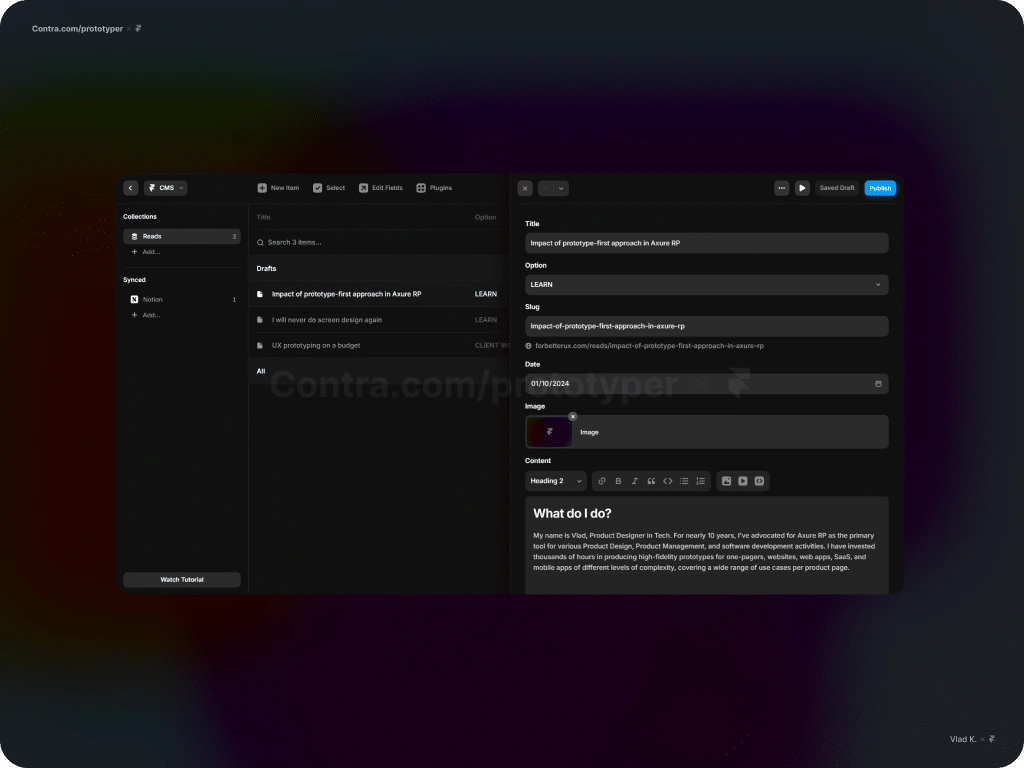
Task: Select the Reads collection
Action: click(182, 236)
